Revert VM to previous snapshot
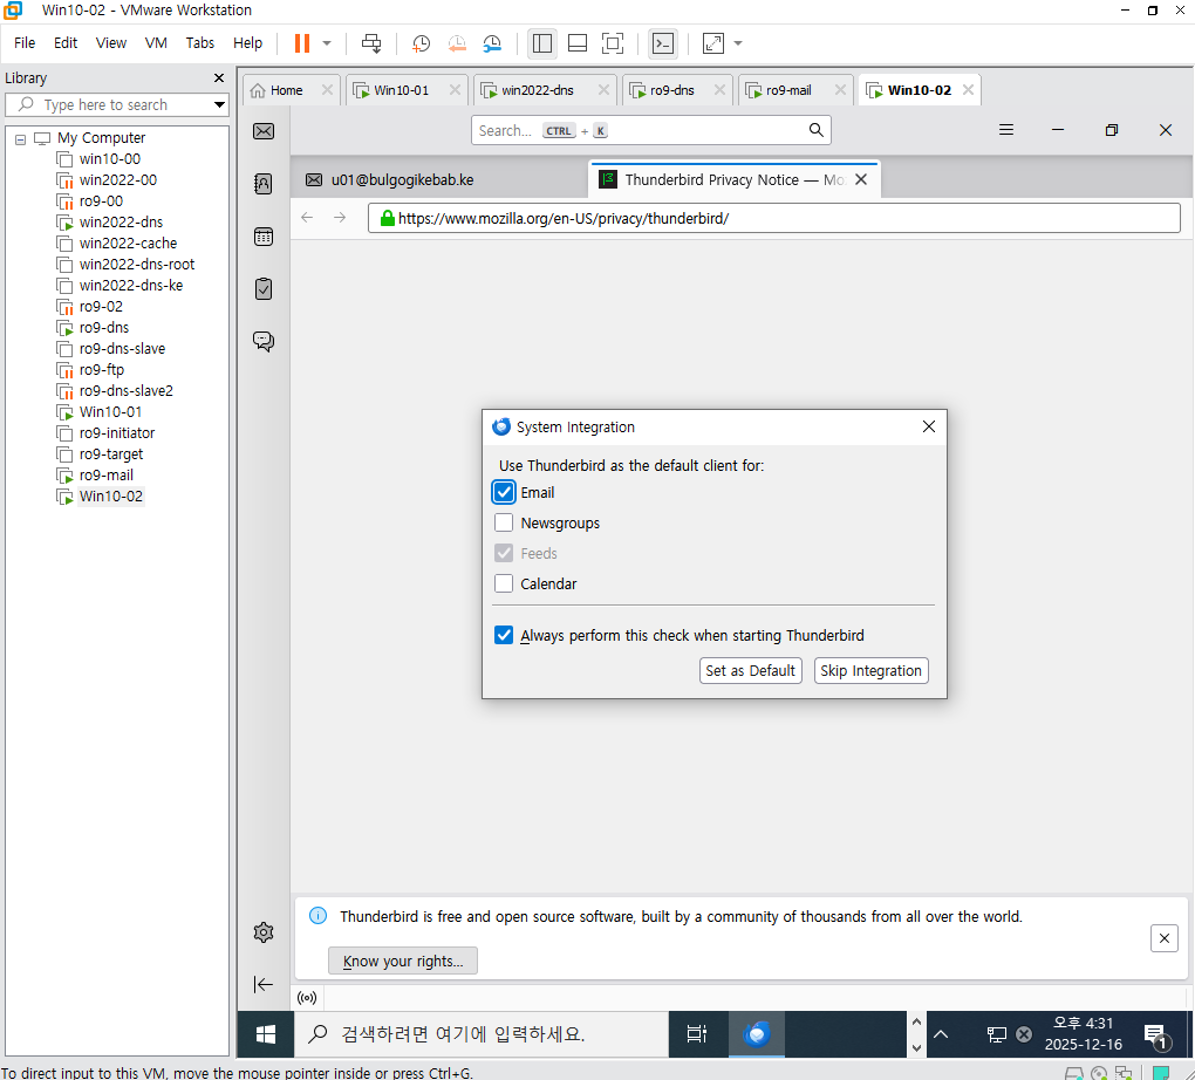 tap(457, 43)
